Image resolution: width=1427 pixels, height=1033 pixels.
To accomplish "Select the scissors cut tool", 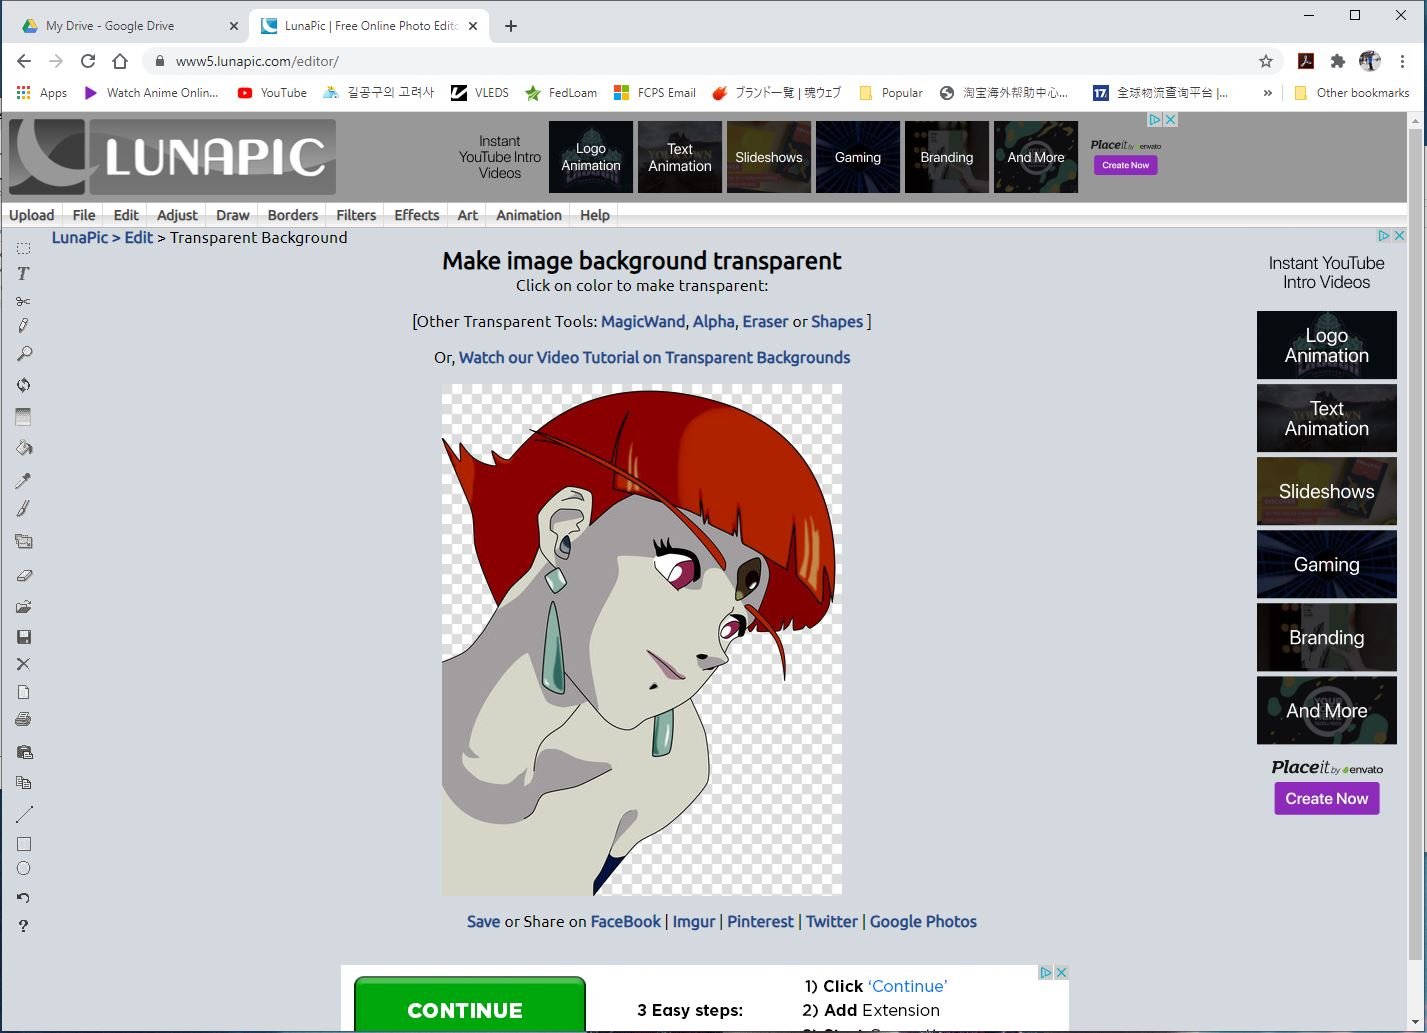I will point(23,301).
